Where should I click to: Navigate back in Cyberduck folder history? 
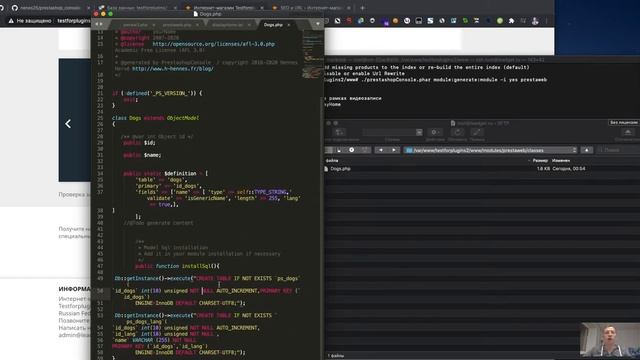(381, 150)
